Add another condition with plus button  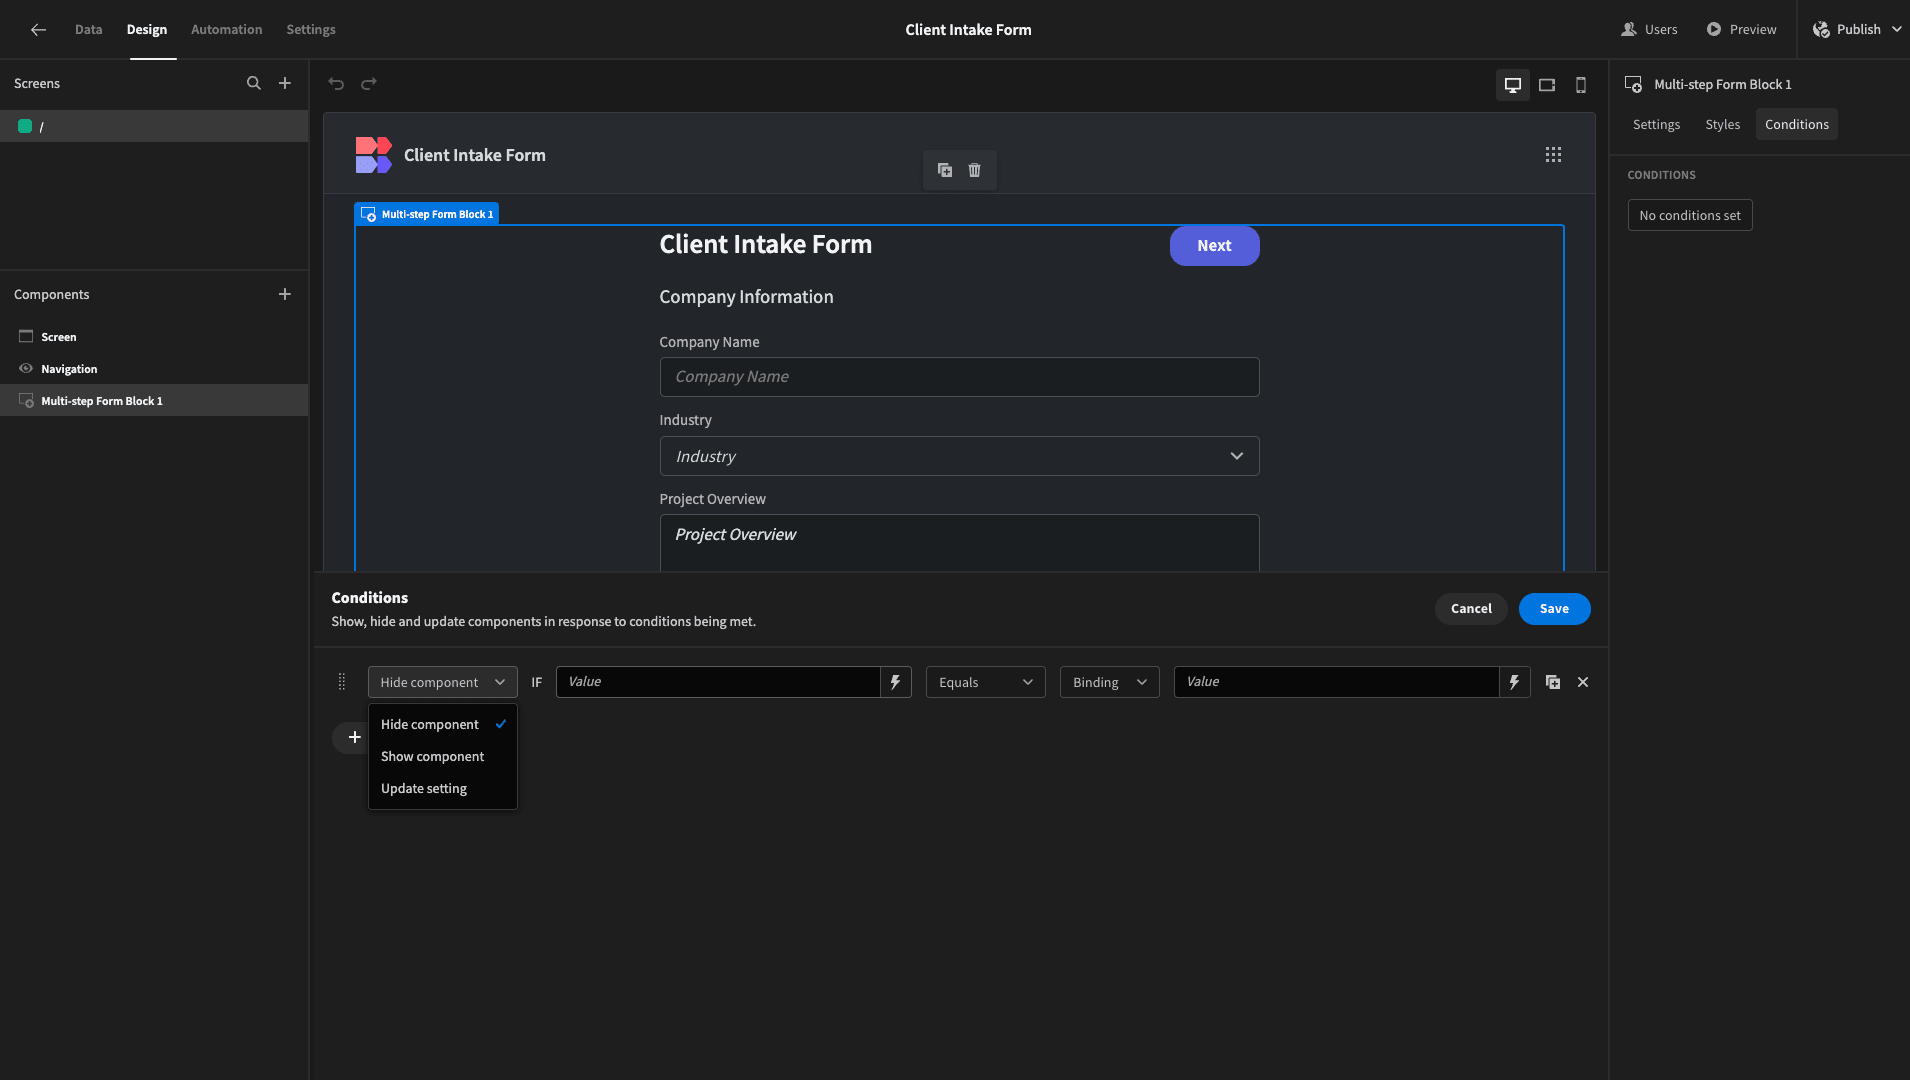[354, 738]
